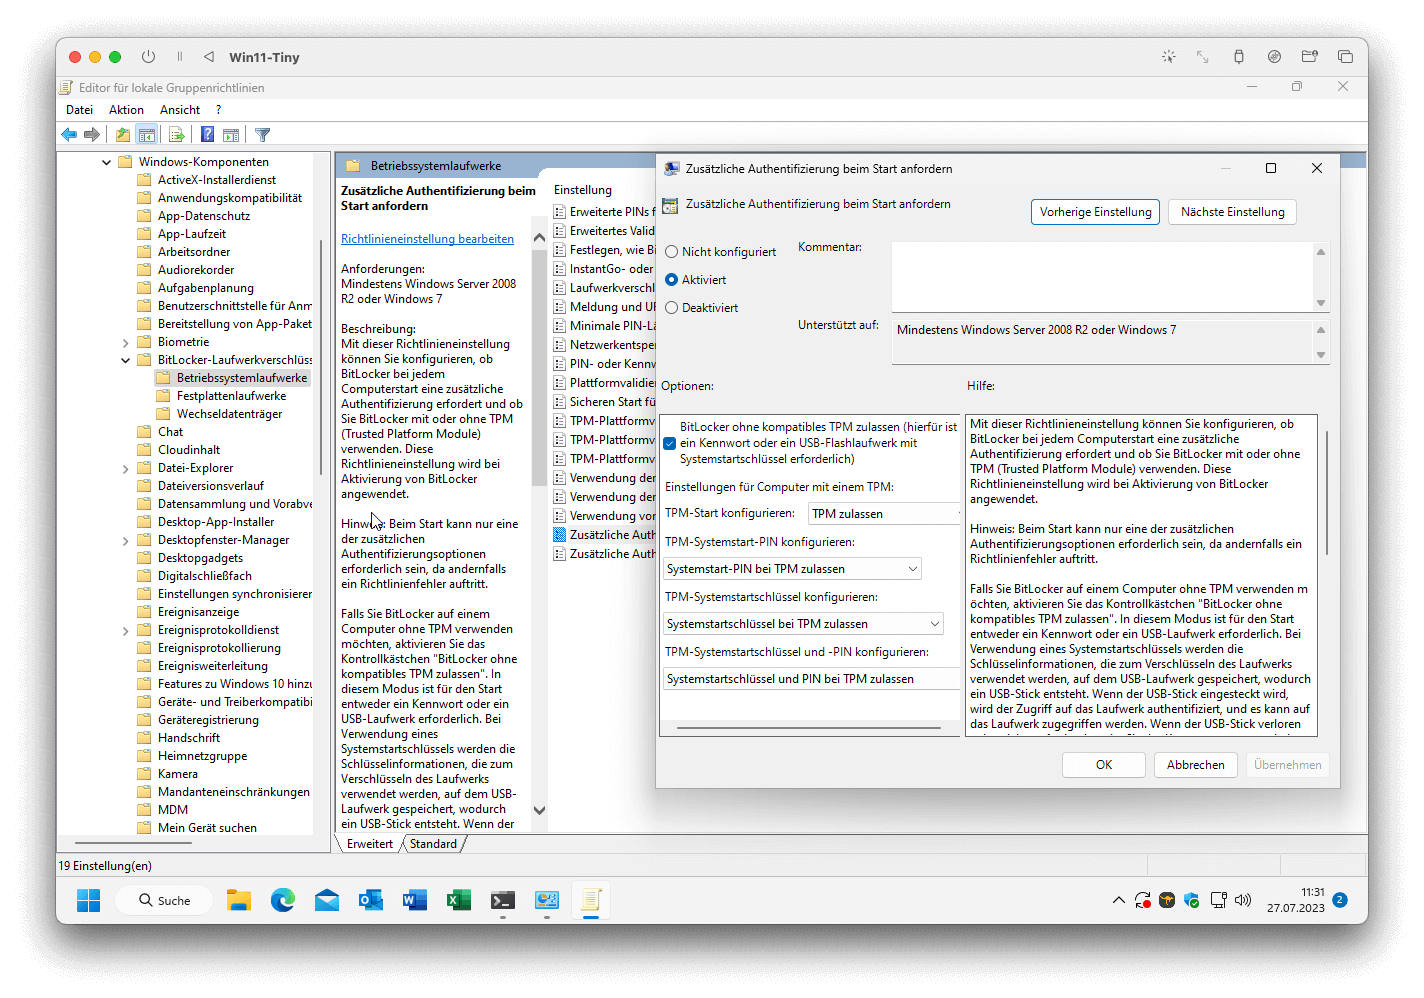Open the Windows Security shield in system tray
This screenshot has height=998, width=1424.
click(x=1191, y=899)
